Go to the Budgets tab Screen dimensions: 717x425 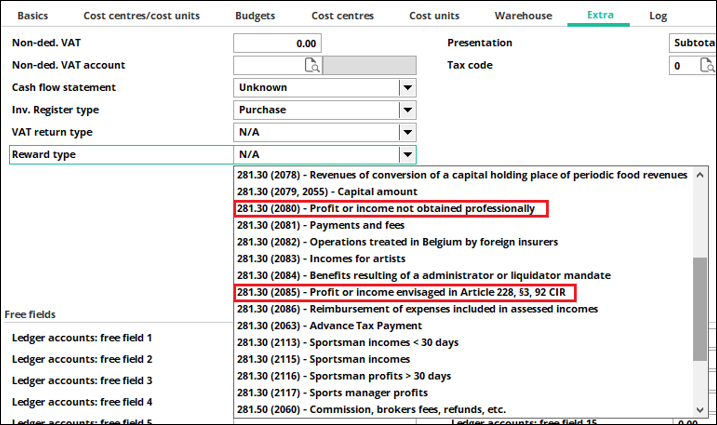(x=255, y=16)
